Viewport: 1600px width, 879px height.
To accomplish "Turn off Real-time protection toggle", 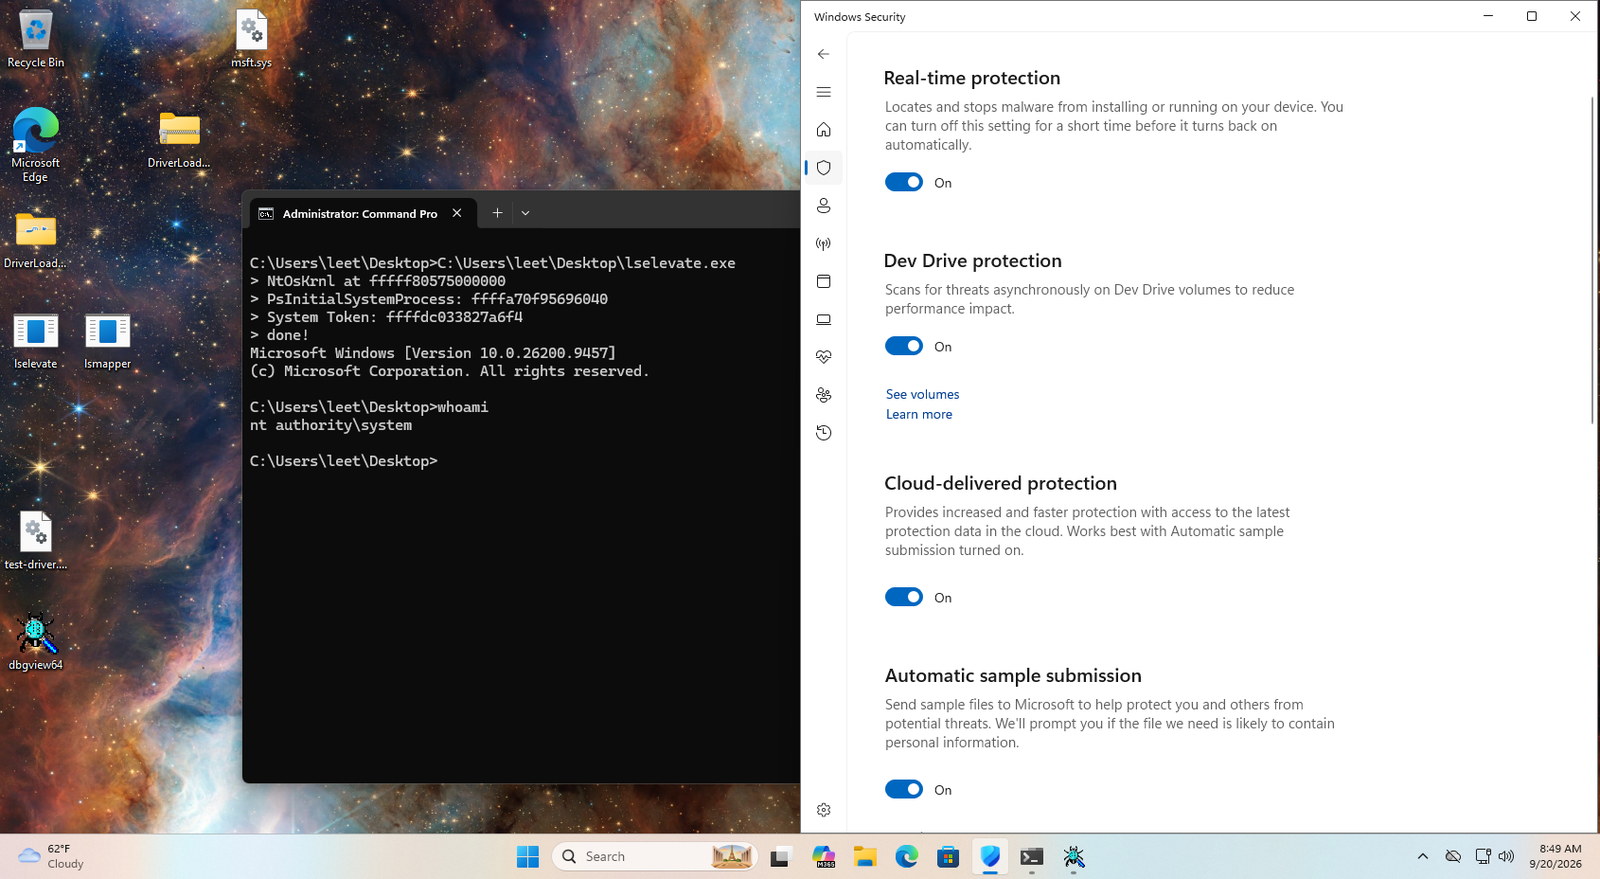I will [904, 182].
